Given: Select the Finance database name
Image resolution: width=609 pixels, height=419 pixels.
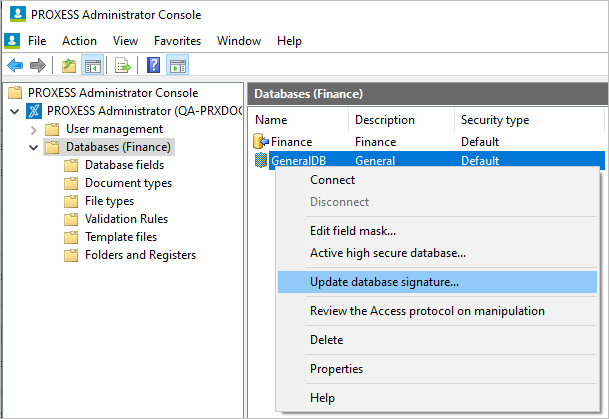Looking at the screenshot, I should coord(291,142).
